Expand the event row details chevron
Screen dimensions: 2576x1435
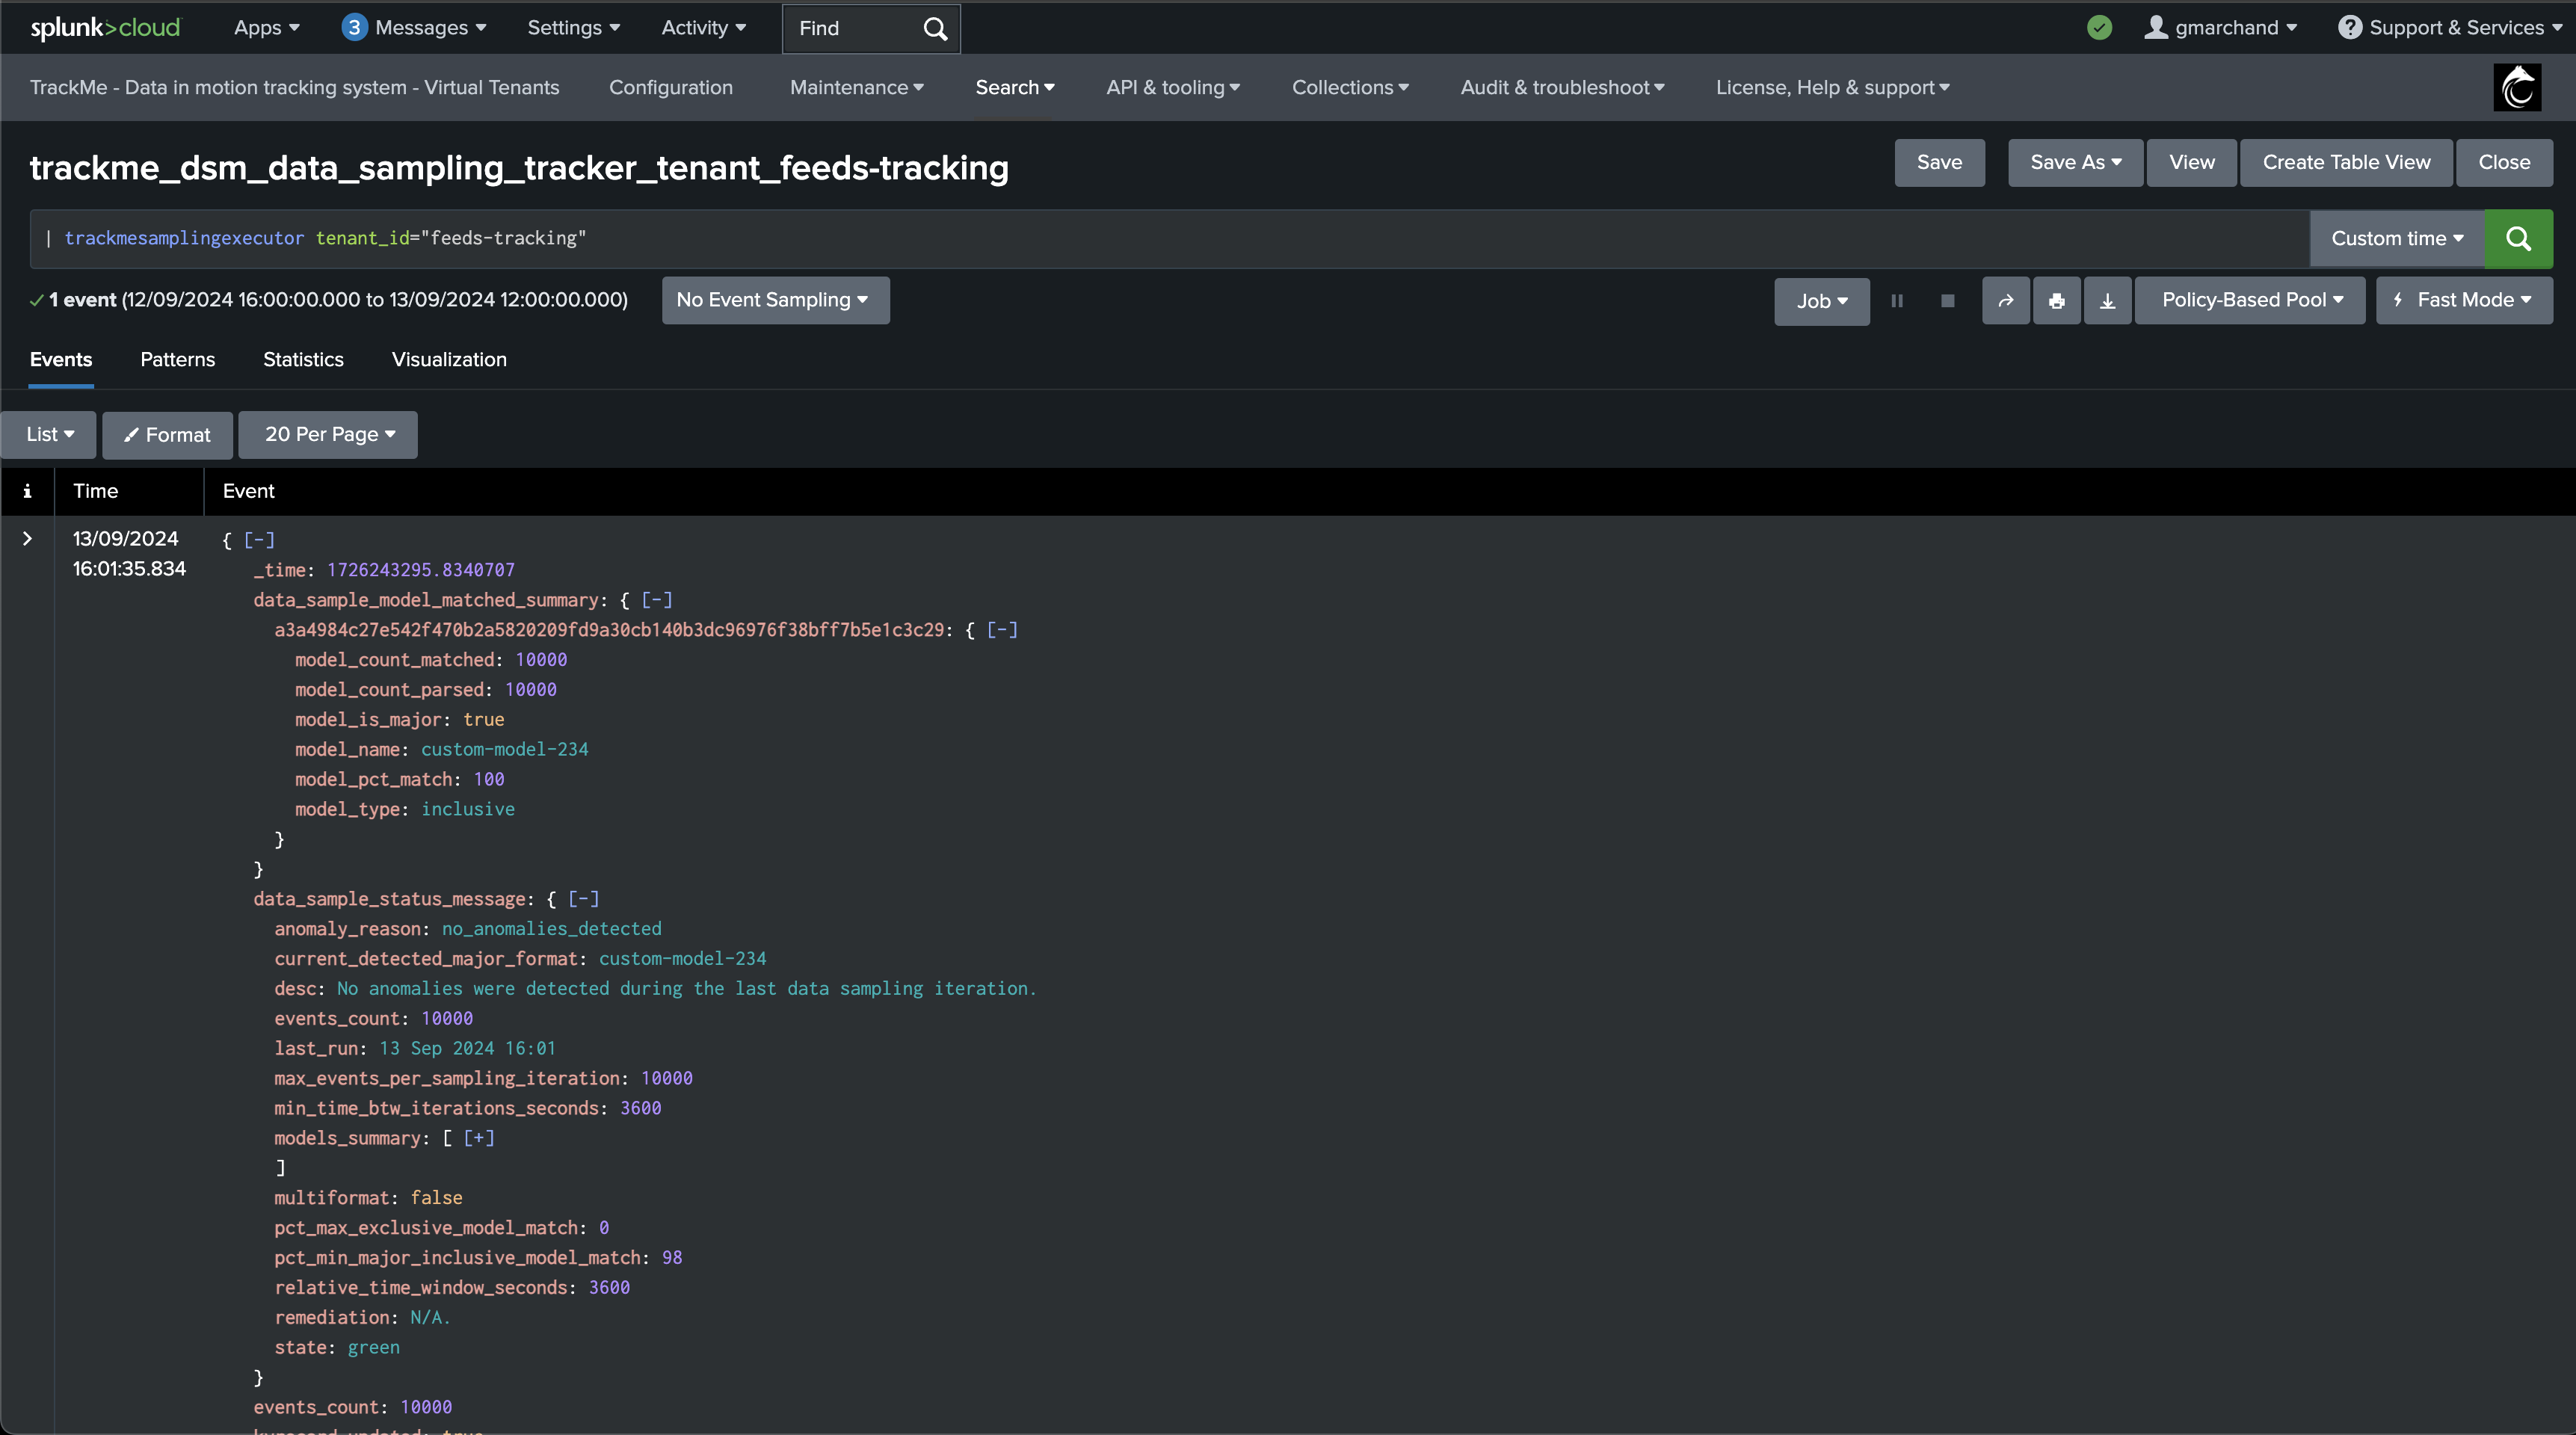(x=27, y=538)
